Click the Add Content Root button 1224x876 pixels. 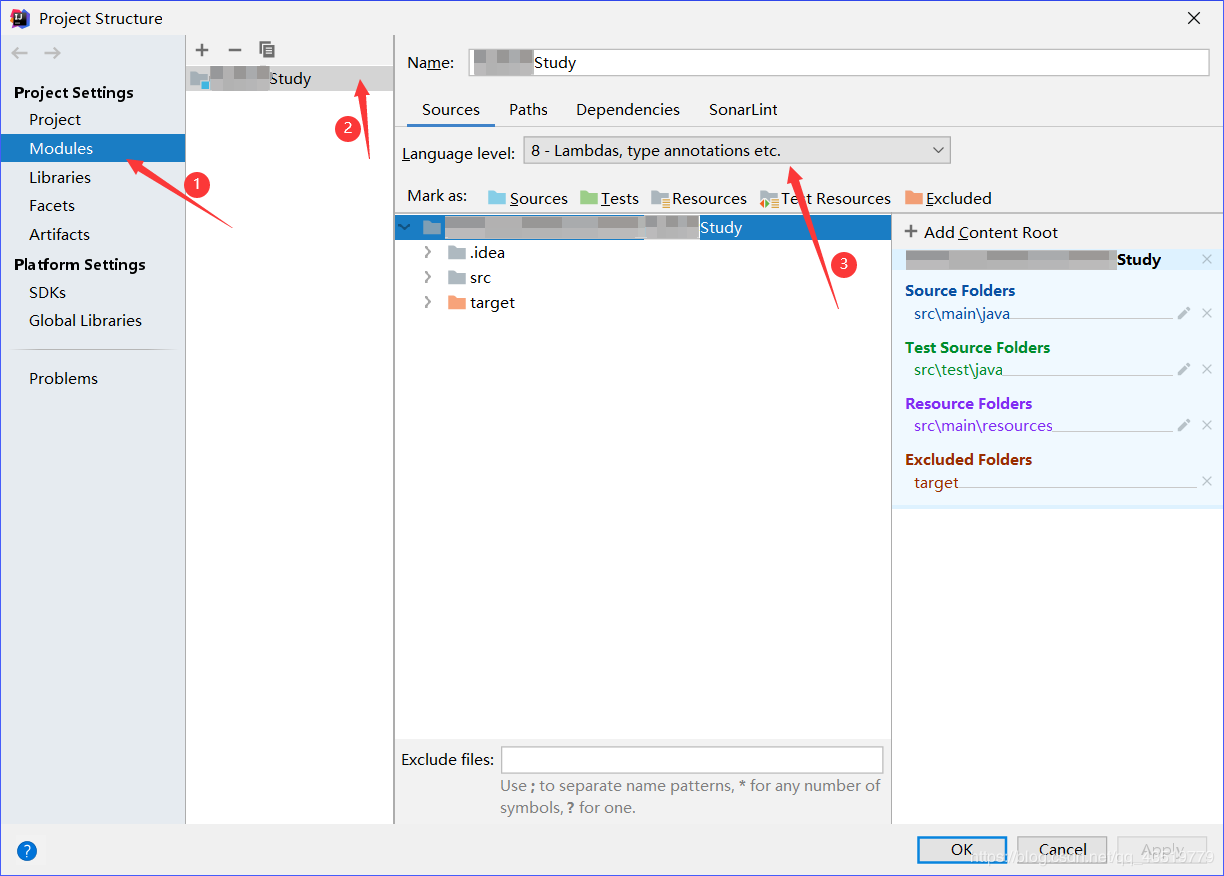tap(981, 231)
